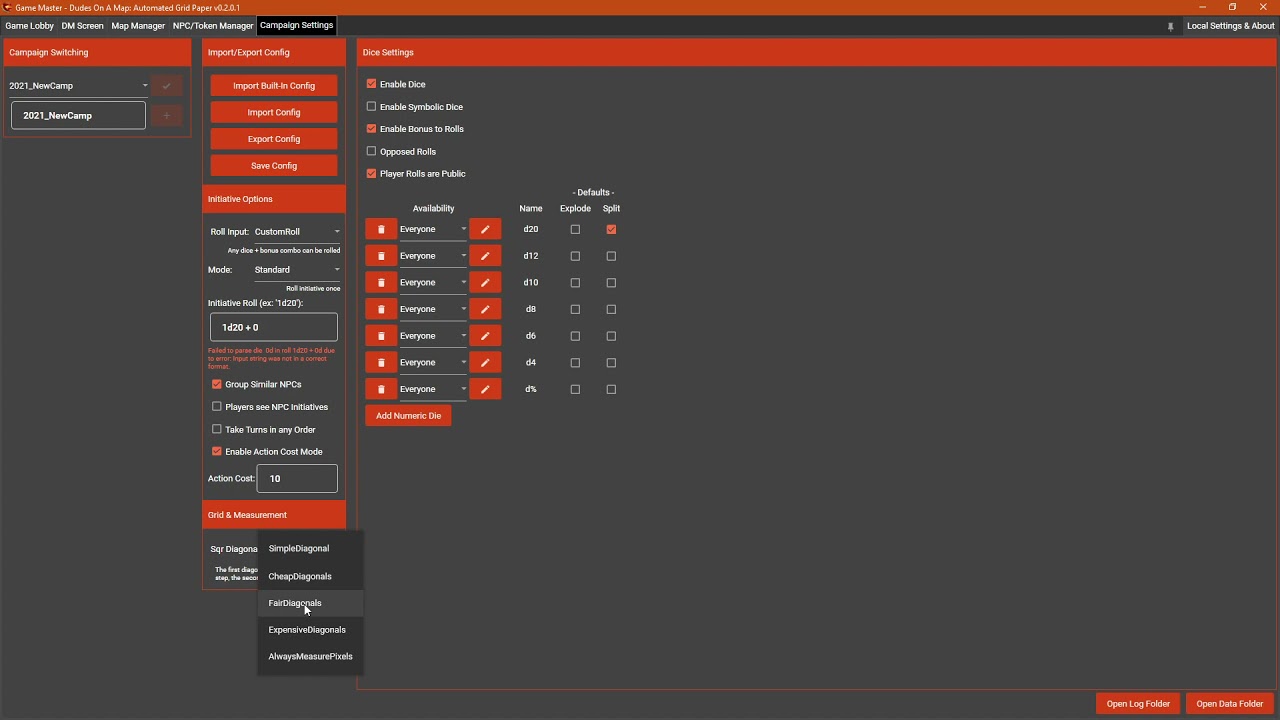The height and width of the screenshot is (720, 1280).
Task: Edit the d12 die with pencil icon
Action: click(x=485, y=256)
